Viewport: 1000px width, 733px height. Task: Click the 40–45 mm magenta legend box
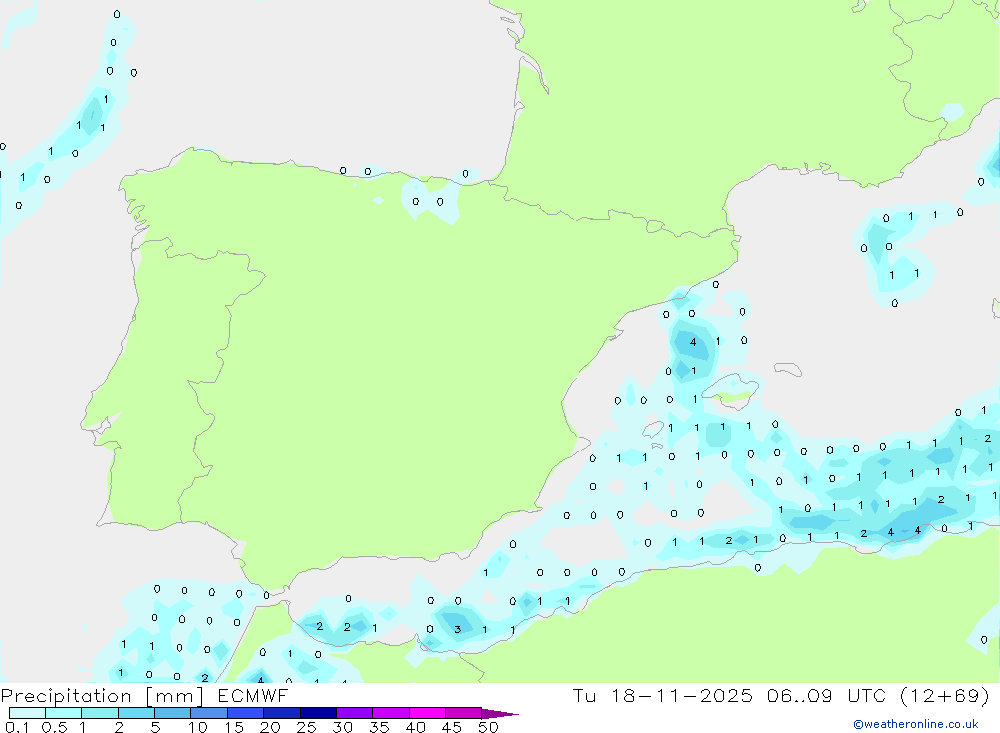tap(427, 713)
